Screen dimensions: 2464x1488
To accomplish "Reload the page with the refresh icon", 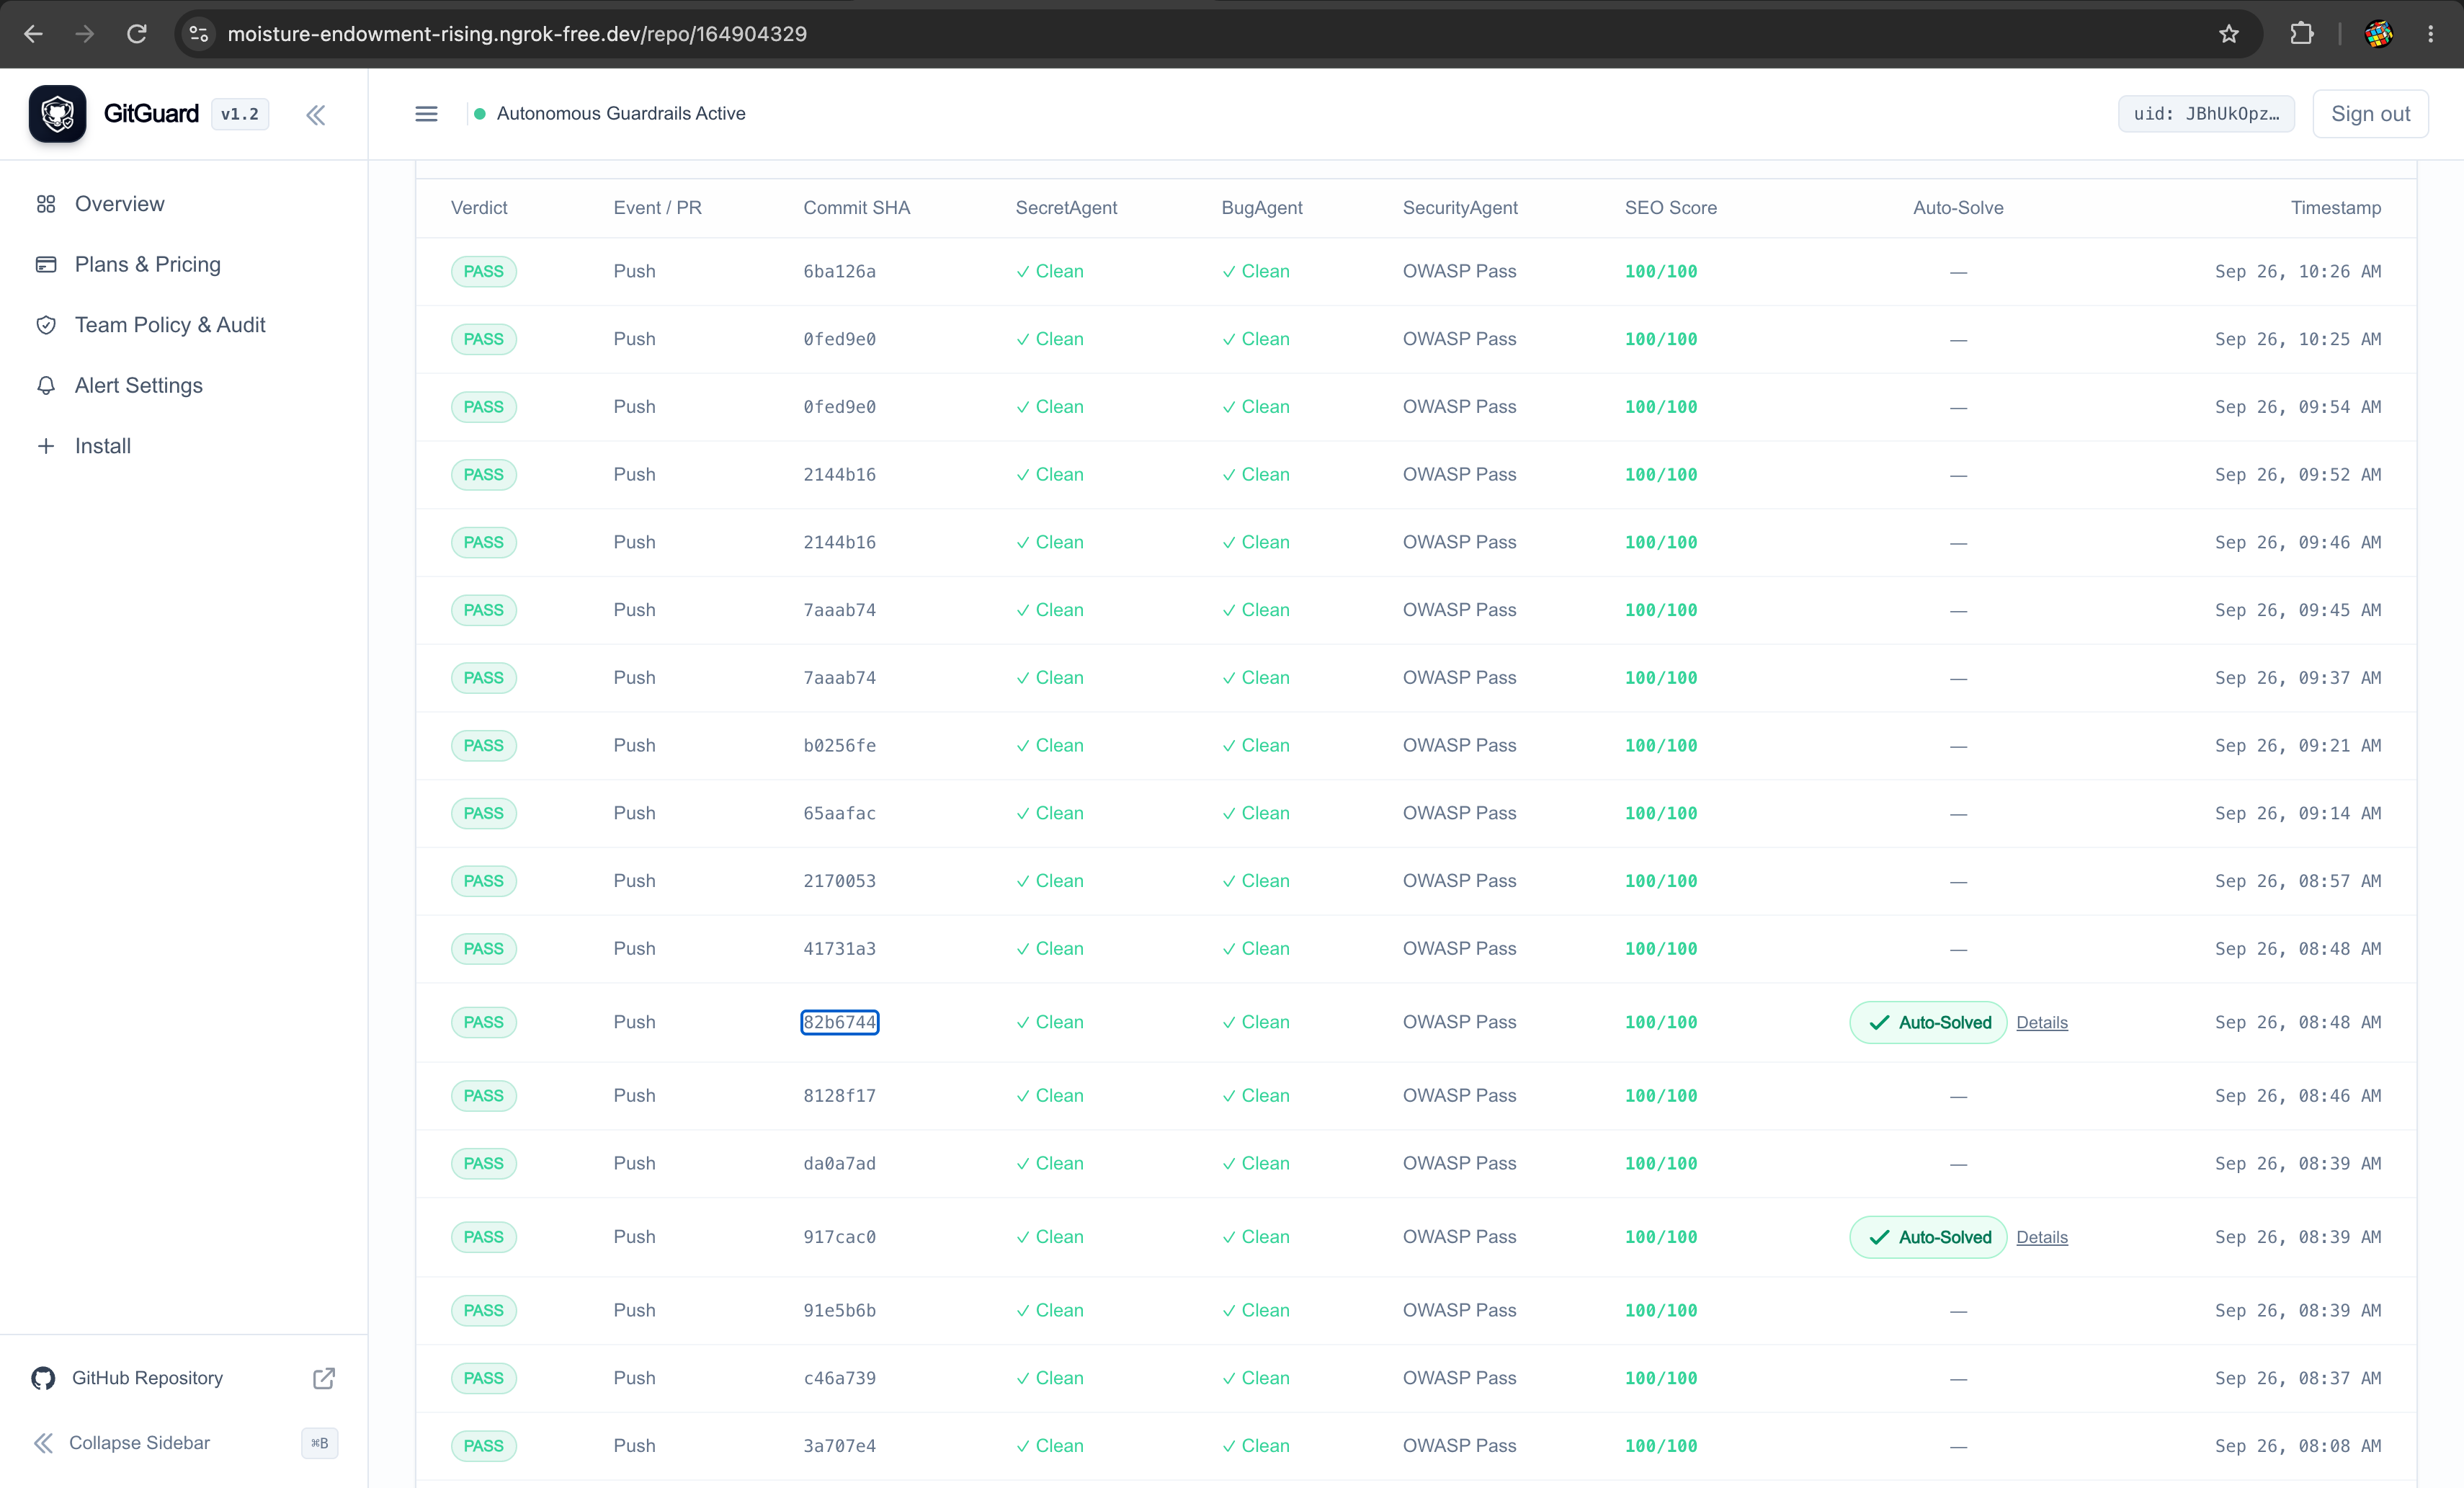I will [x=137, y=34].
